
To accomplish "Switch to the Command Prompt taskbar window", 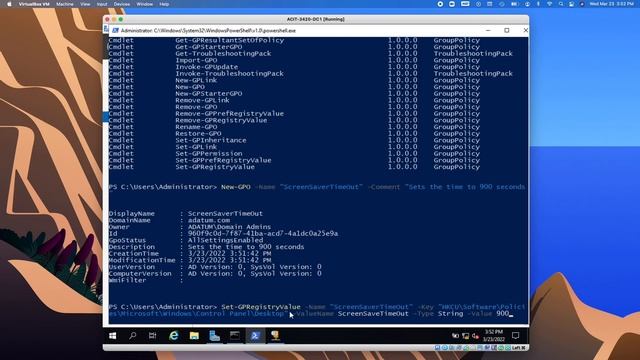I will pos(235,336).
